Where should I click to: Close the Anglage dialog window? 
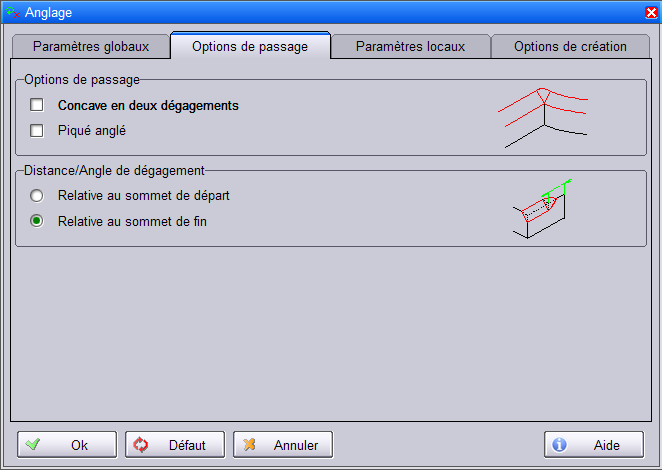pos(651,13)
